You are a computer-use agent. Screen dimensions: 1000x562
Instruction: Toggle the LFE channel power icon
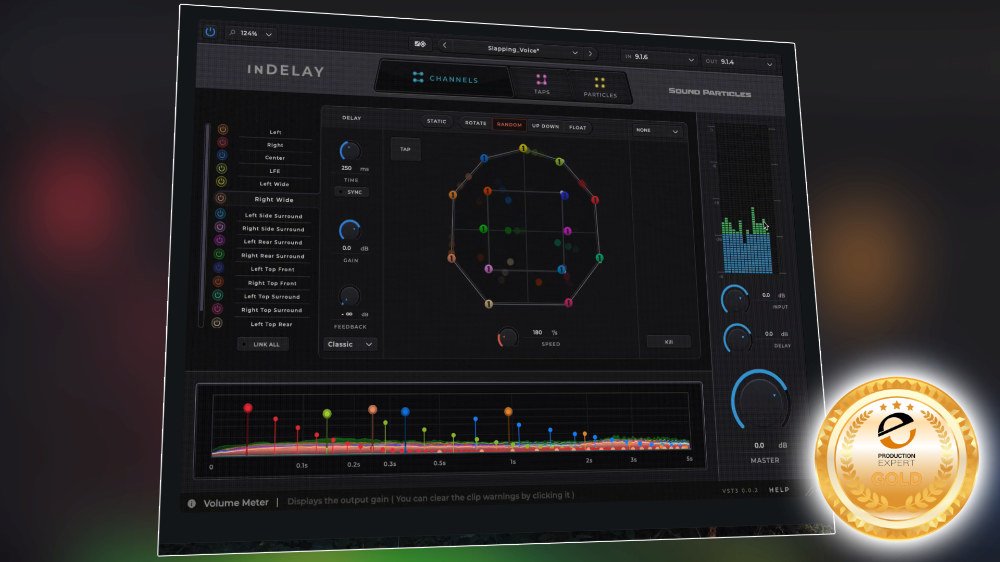coord(222,168)
